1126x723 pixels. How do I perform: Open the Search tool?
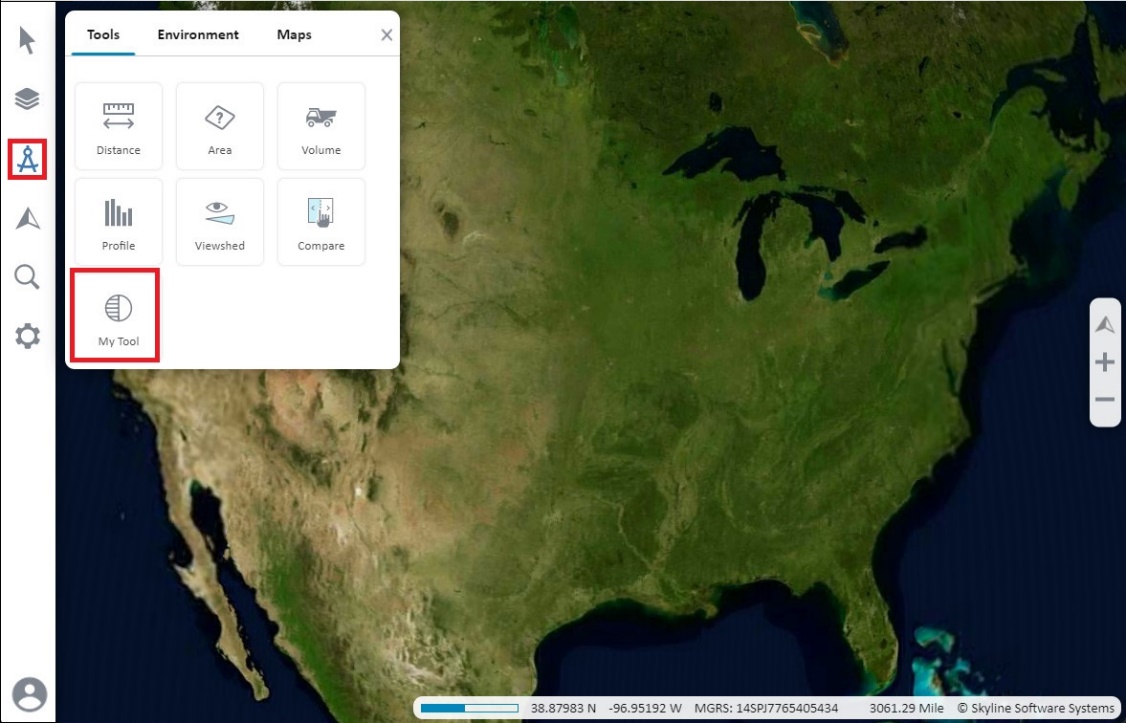click(27, 277)
